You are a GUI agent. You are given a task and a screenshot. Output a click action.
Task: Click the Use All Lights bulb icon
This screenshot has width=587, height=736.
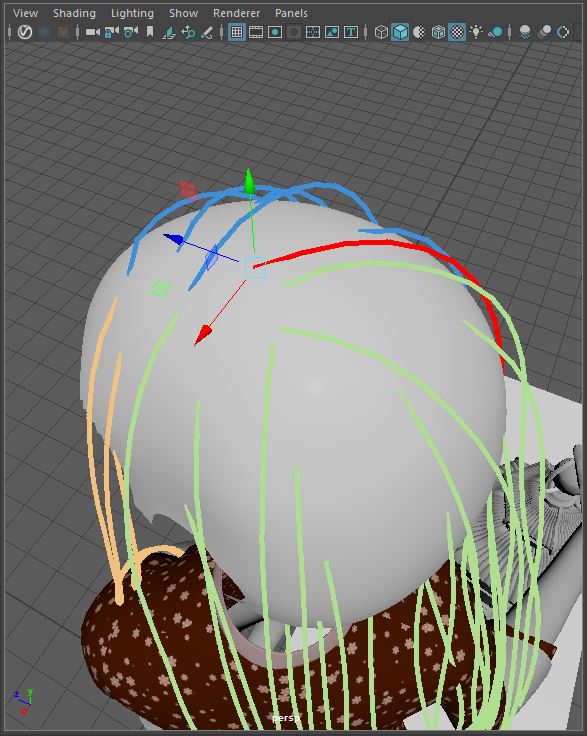(476, 31)
